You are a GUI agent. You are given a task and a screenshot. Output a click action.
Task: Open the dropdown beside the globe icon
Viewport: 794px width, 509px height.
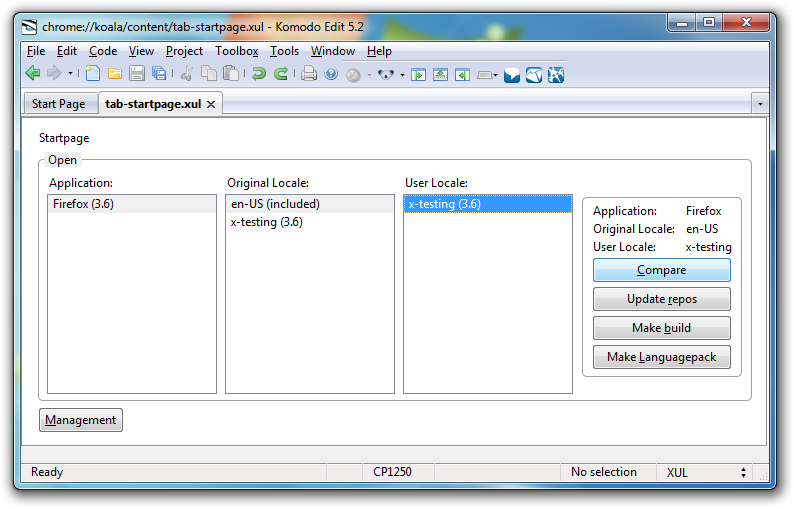point(369,75)
